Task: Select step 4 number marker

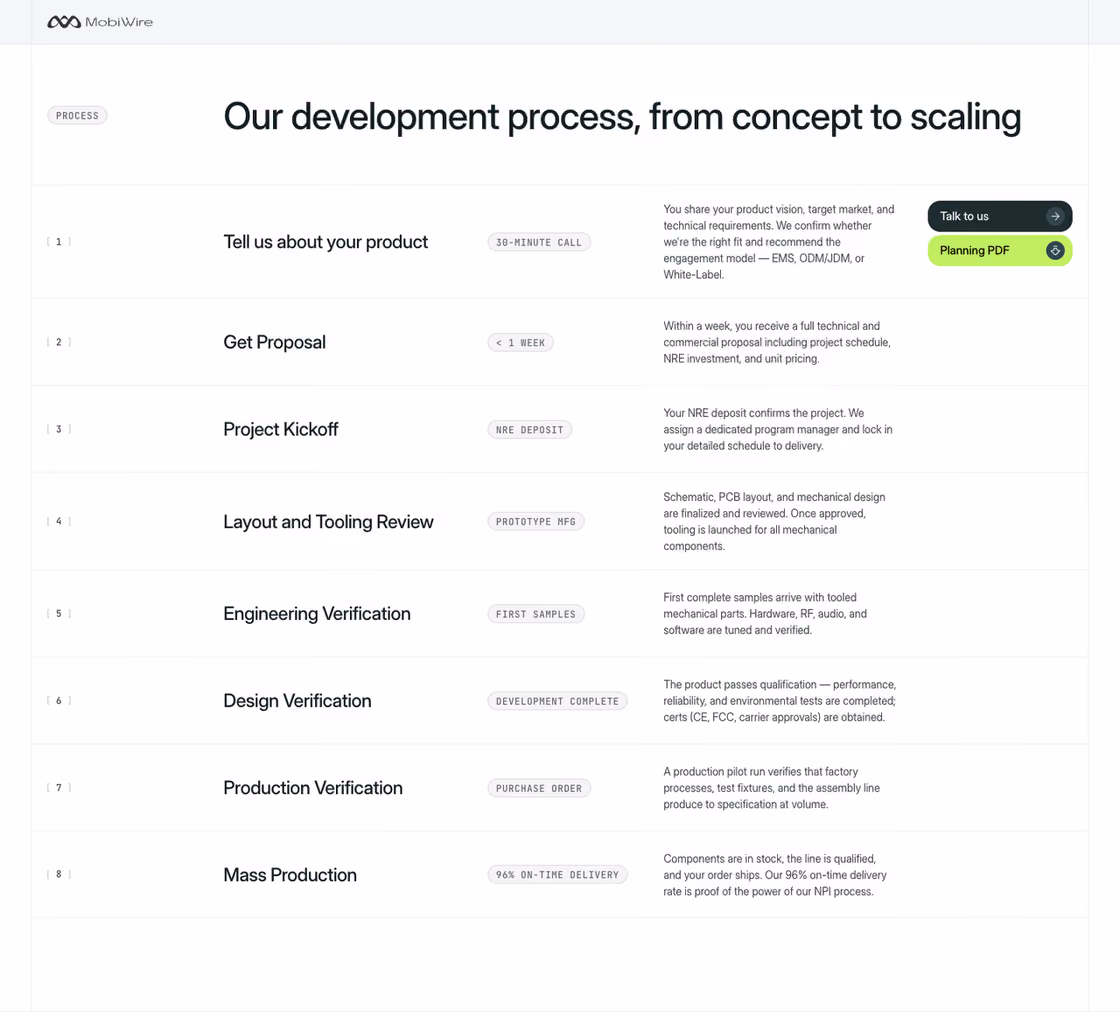Action: click(59, 521)
